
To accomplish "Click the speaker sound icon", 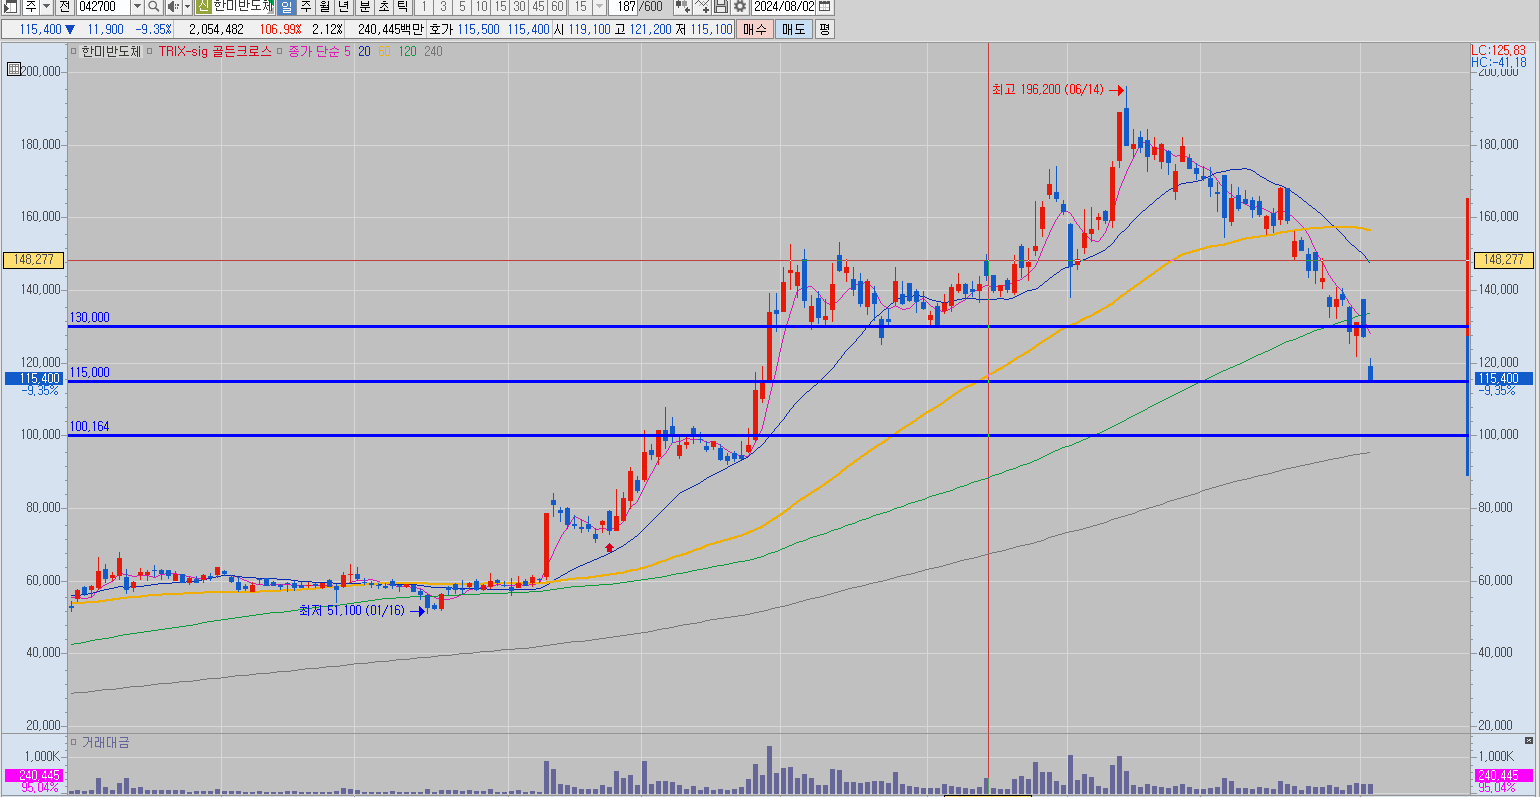I will 172,7.
